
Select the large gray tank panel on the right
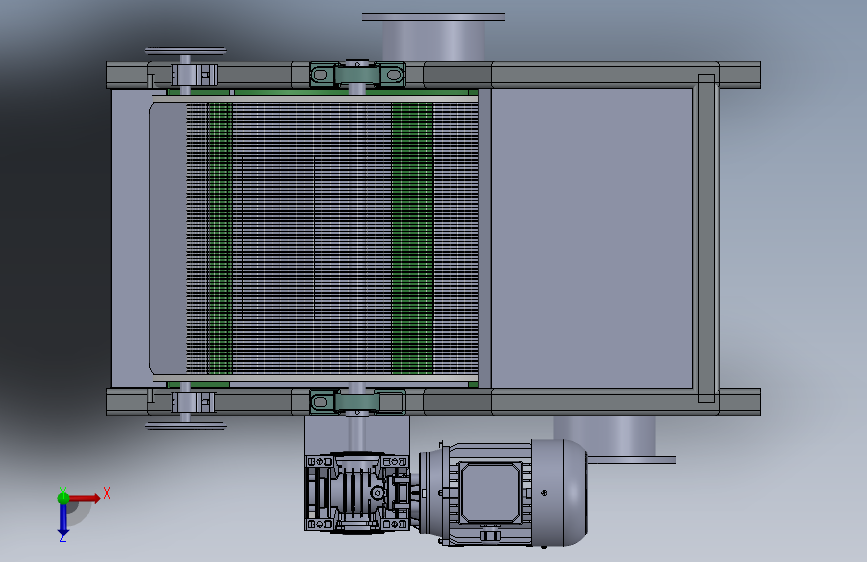pos(592,238)
